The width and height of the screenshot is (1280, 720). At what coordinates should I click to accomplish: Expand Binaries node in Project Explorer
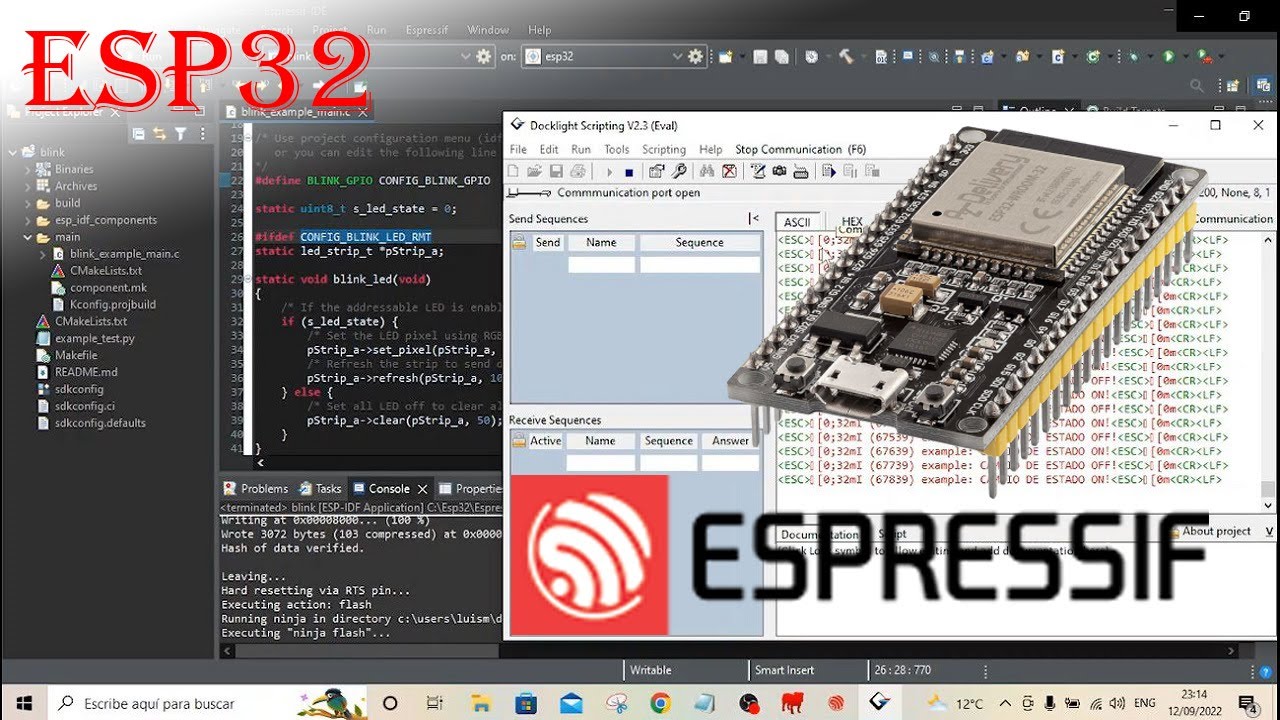tap(27, 170)
